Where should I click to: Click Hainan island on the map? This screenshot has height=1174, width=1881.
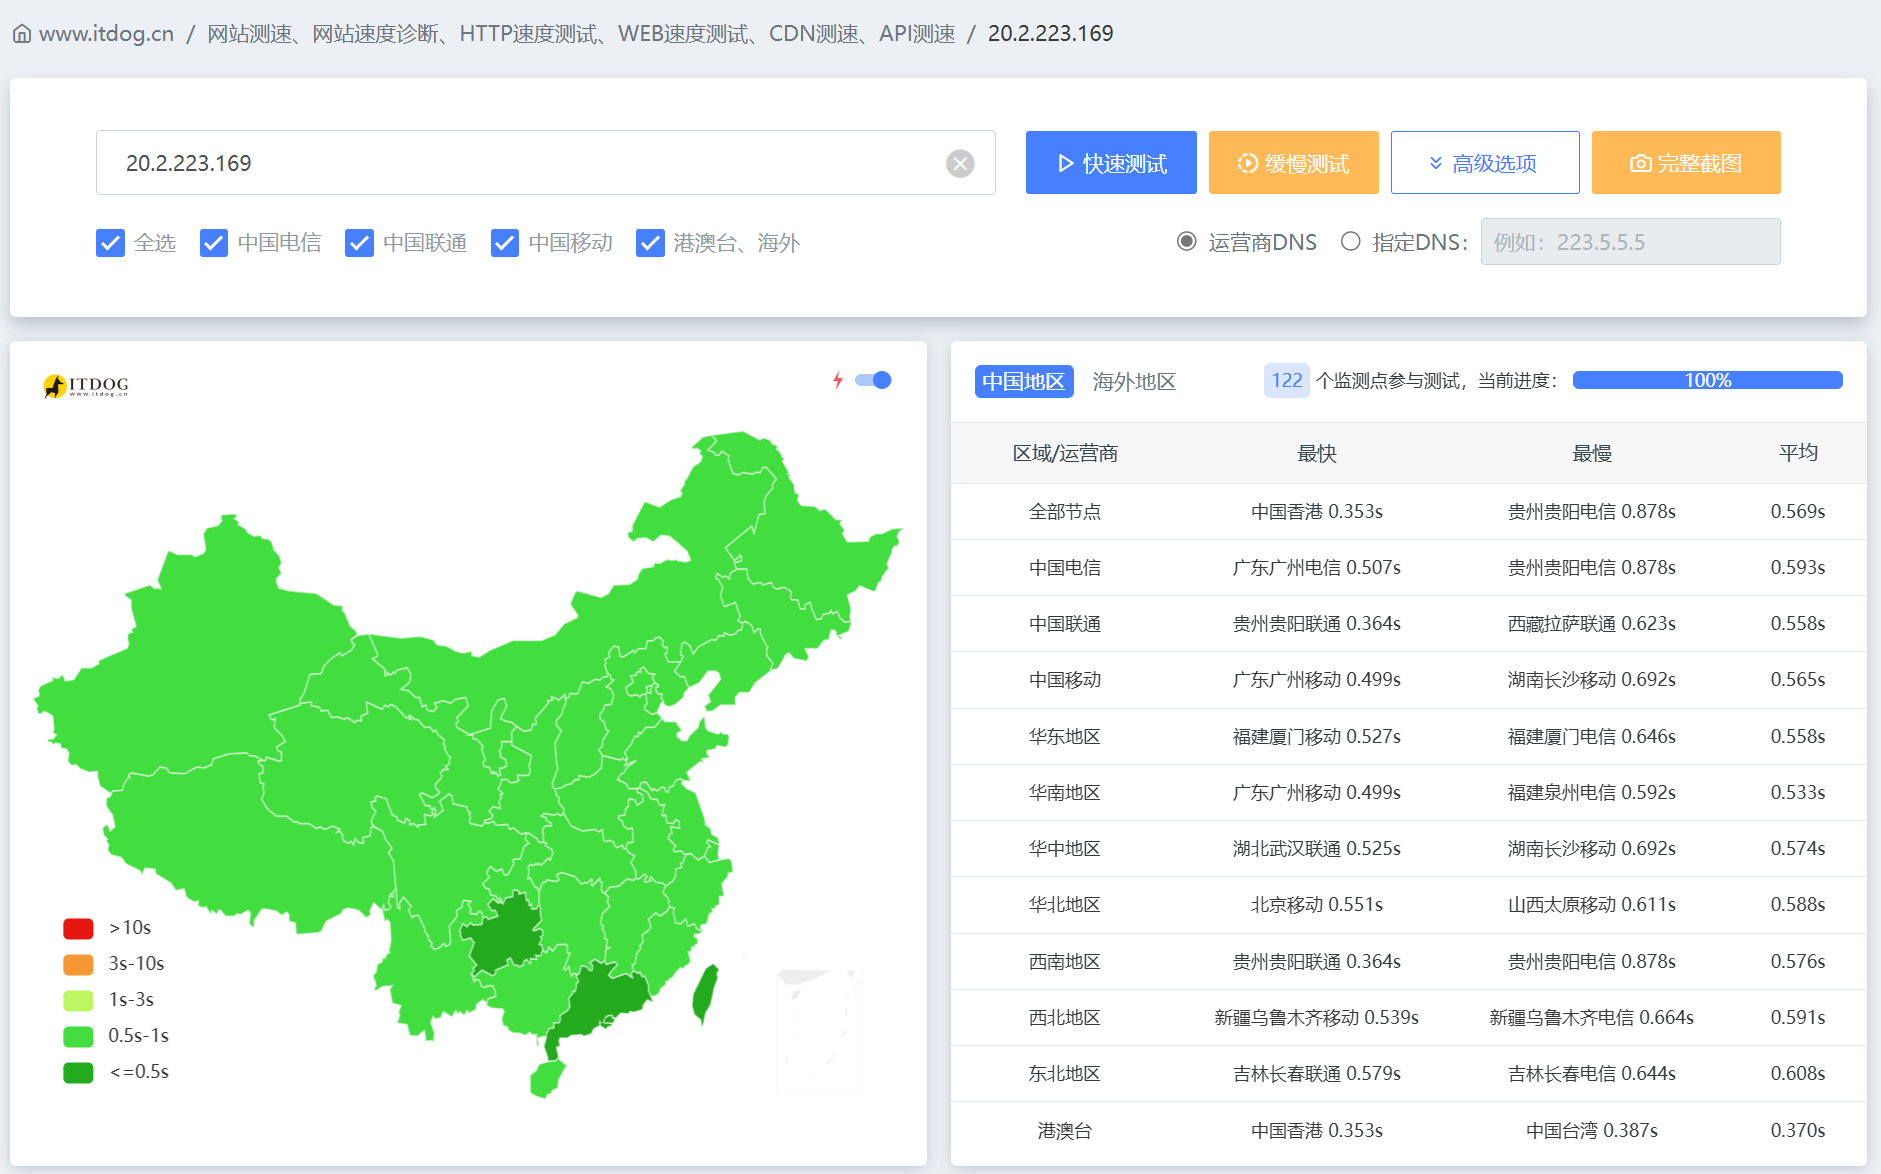coord(547,1079)
